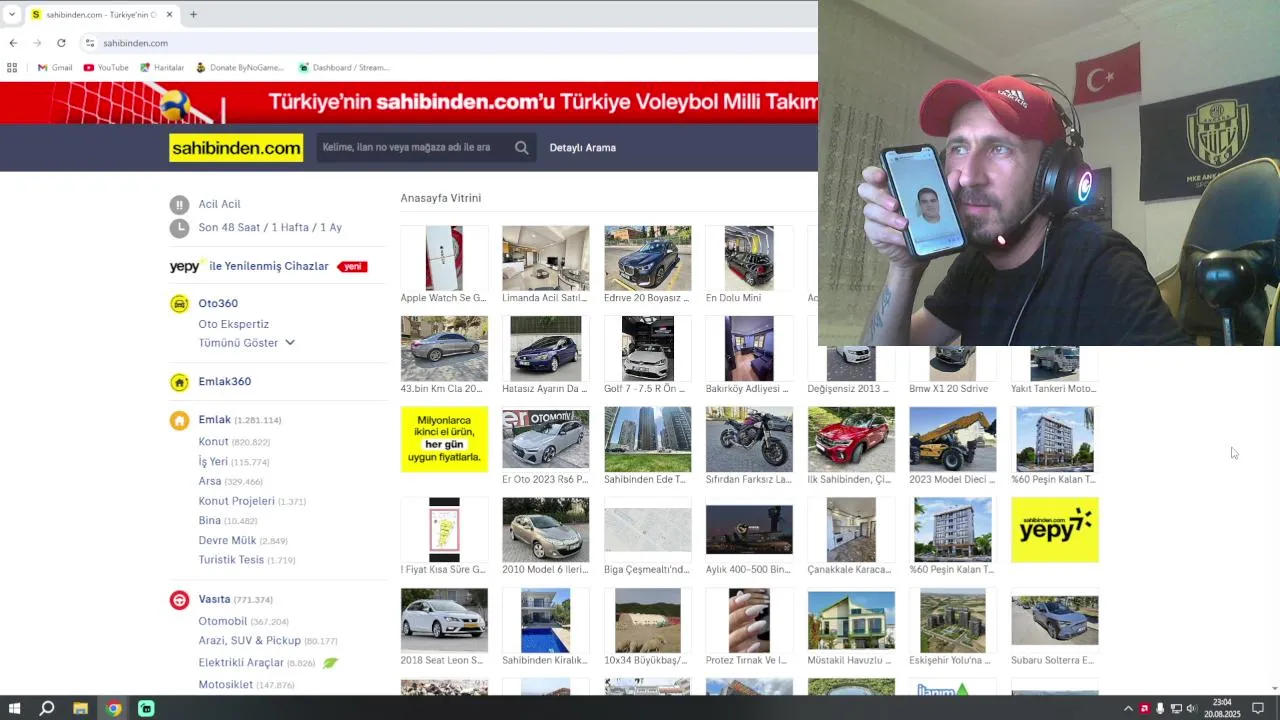Open the Turistik Tesis subcategory
The image size is (1280, 720).
pos(231,560)
